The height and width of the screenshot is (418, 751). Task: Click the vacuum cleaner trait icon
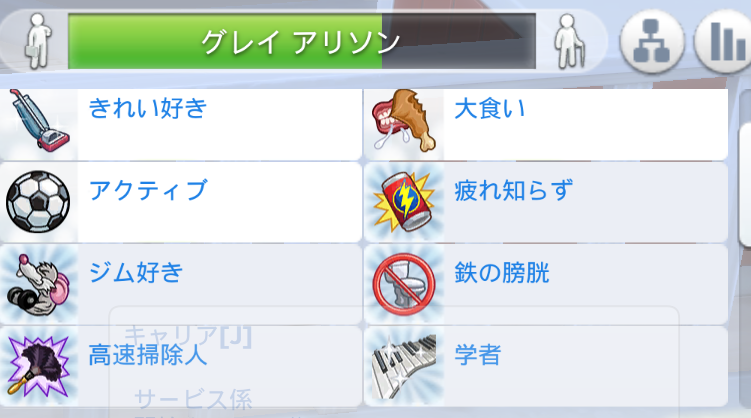(x=39, y=121)
